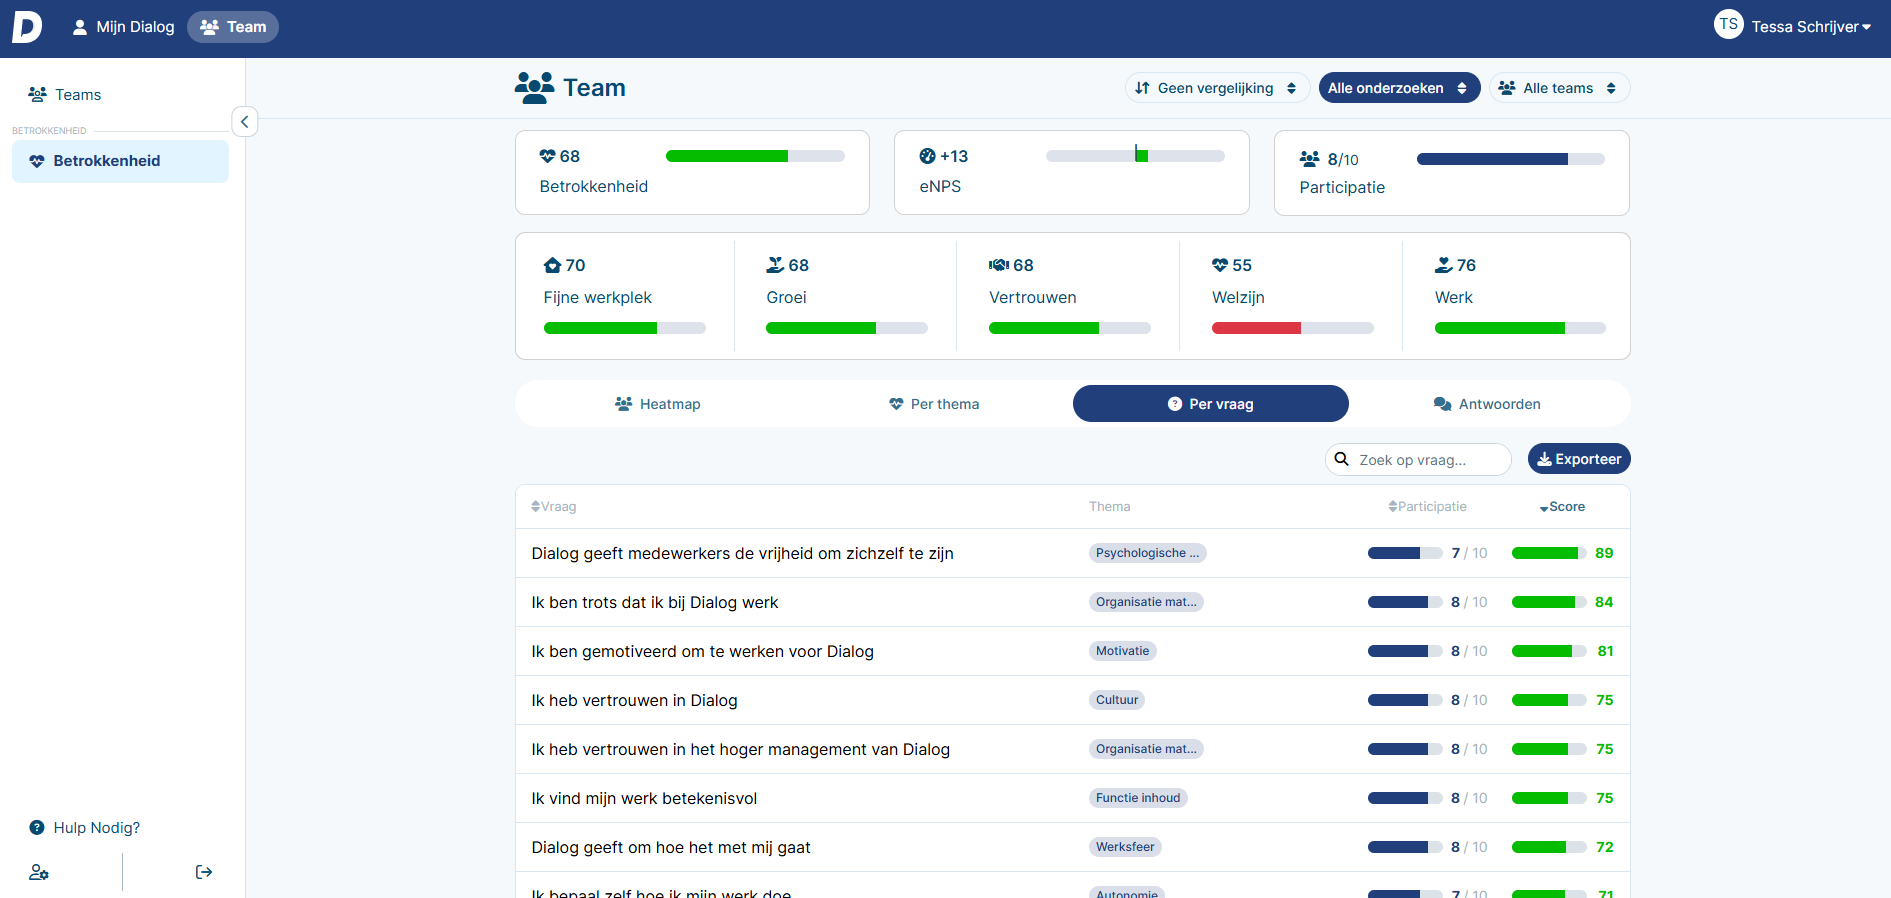This screenshot has height=898, width=1891.
Task: Open the Alle onderzoeken dropdown
Action: coord(1399,88)
